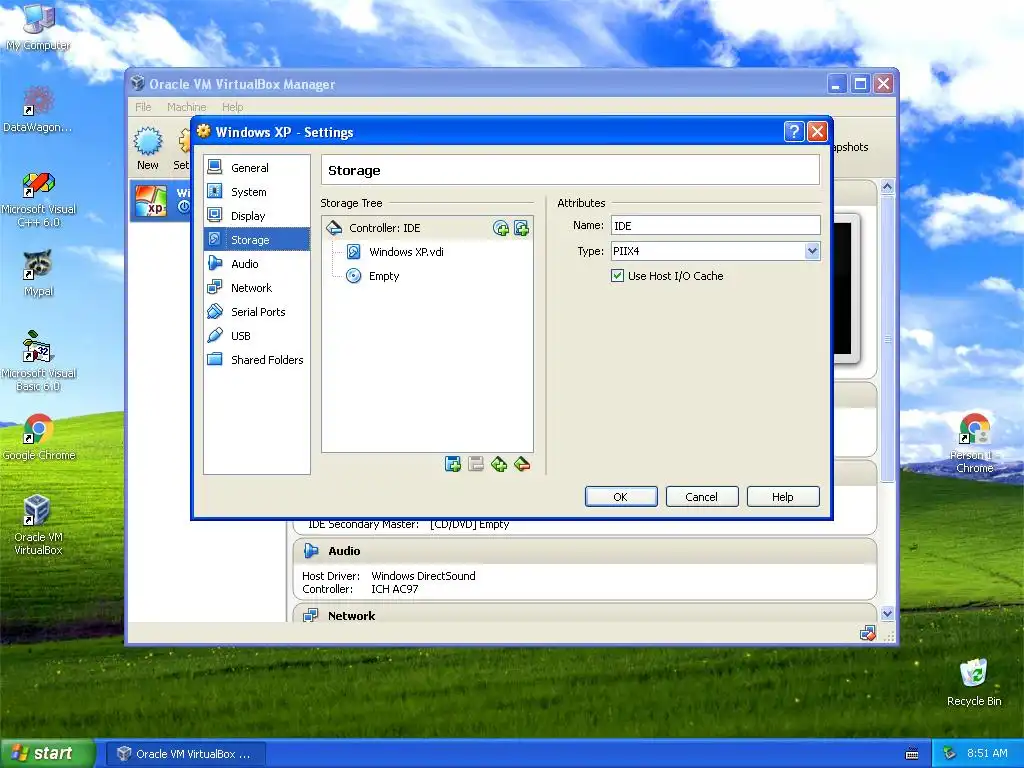The width and height of the screenshot is (1024, 768).
Task: Select DataWagon desktop shortcut
Action: click(x=38, y=110)
